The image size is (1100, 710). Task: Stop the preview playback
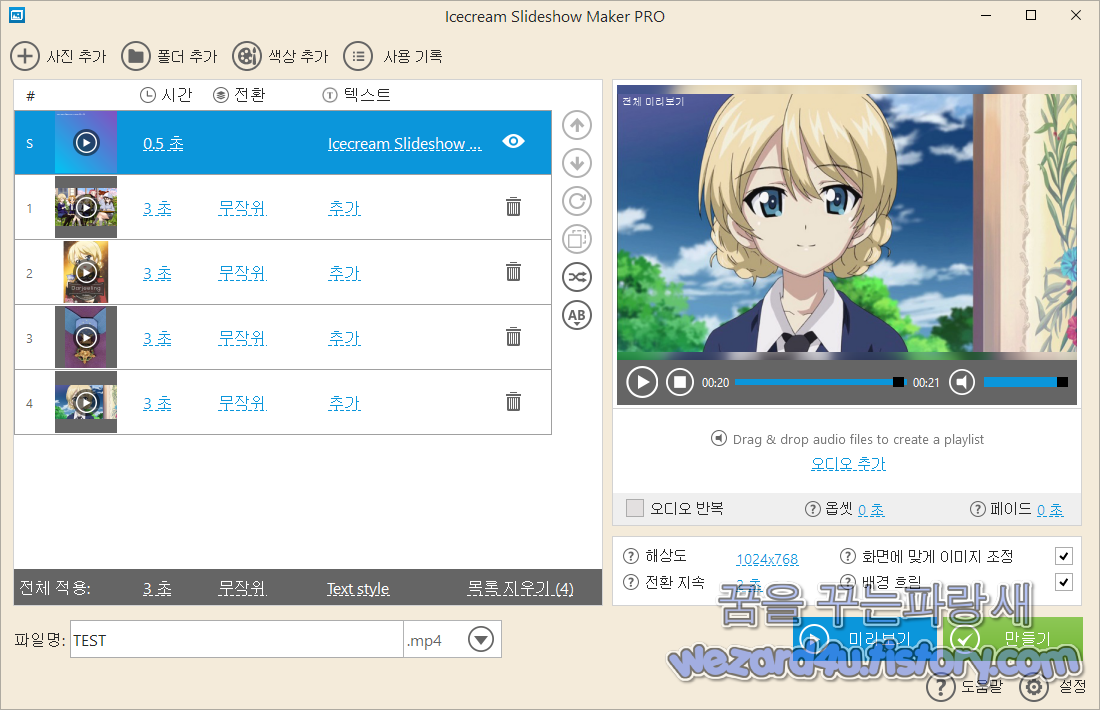pos(679,382)
